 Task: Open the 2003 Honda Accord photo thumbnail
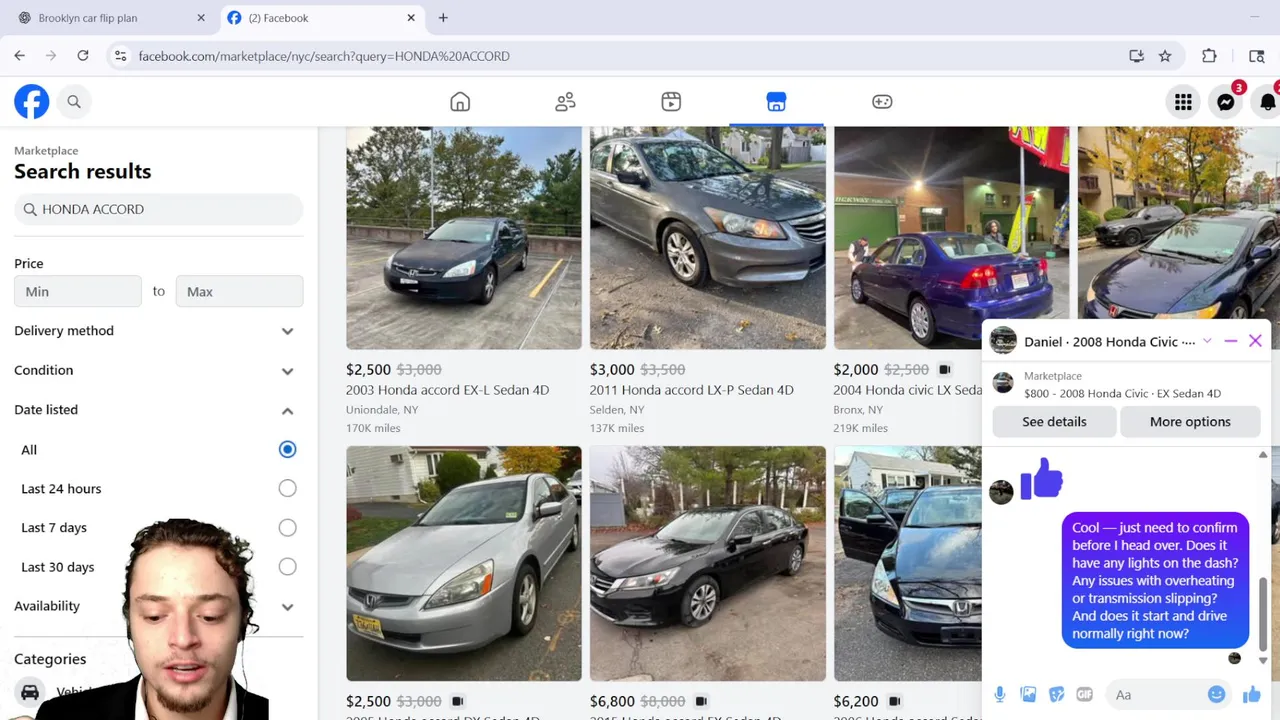pos(463,237)
